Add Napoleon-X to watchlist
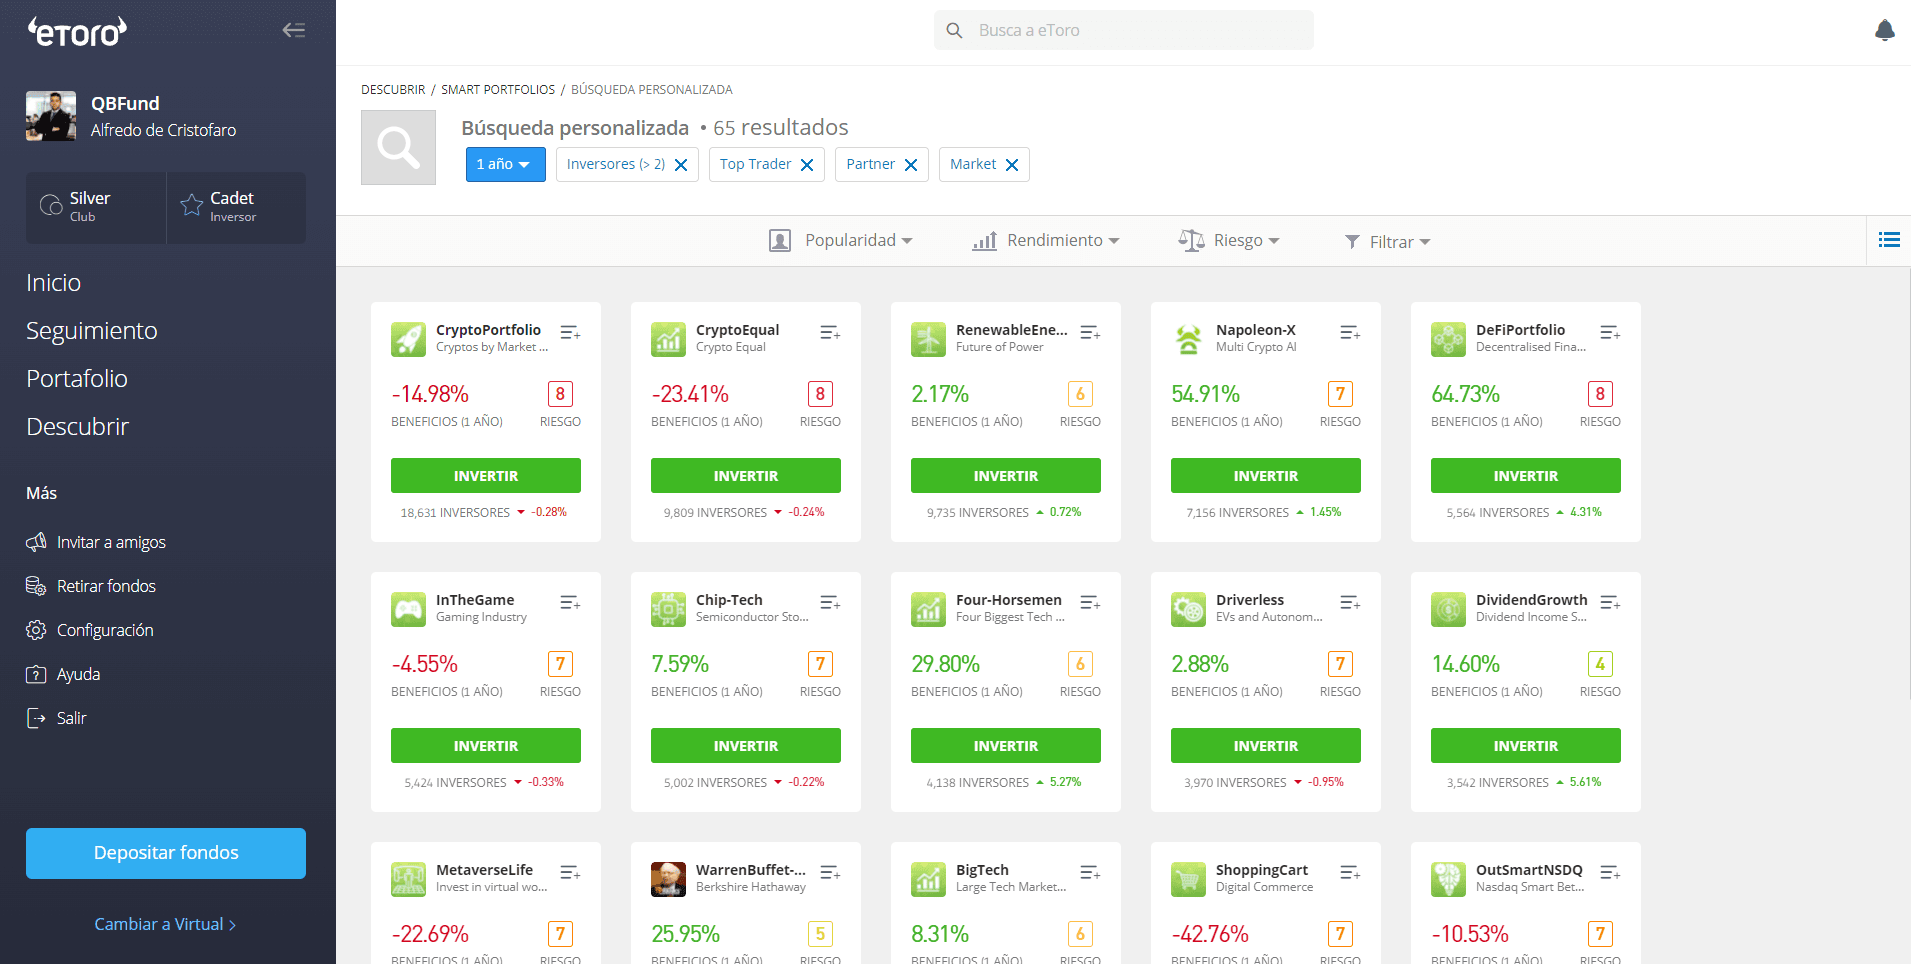1911x964 pixels. click(1350, 332)
